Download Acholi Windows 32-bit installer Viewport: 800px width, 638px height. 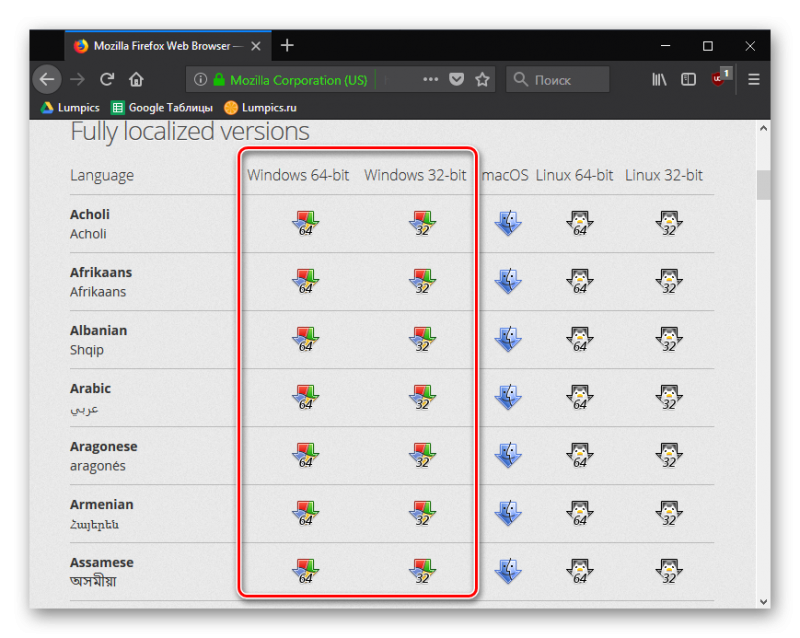click(422, 224)
